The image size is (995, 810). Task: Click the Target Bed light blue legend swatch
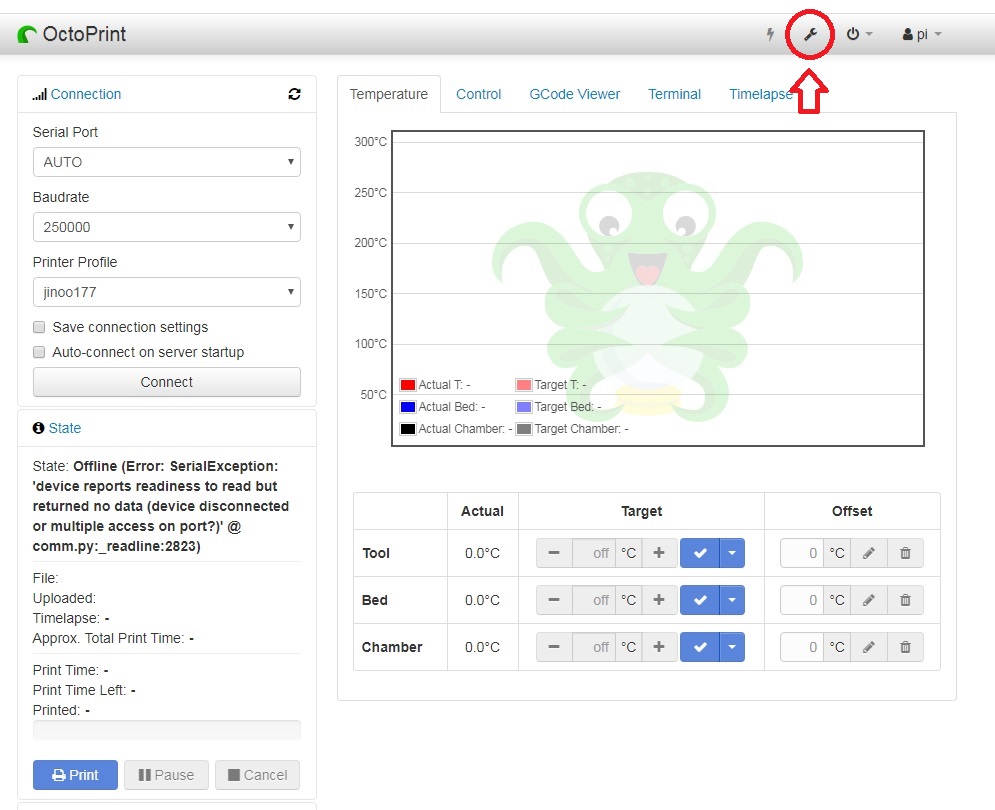[x=524, y=407]
